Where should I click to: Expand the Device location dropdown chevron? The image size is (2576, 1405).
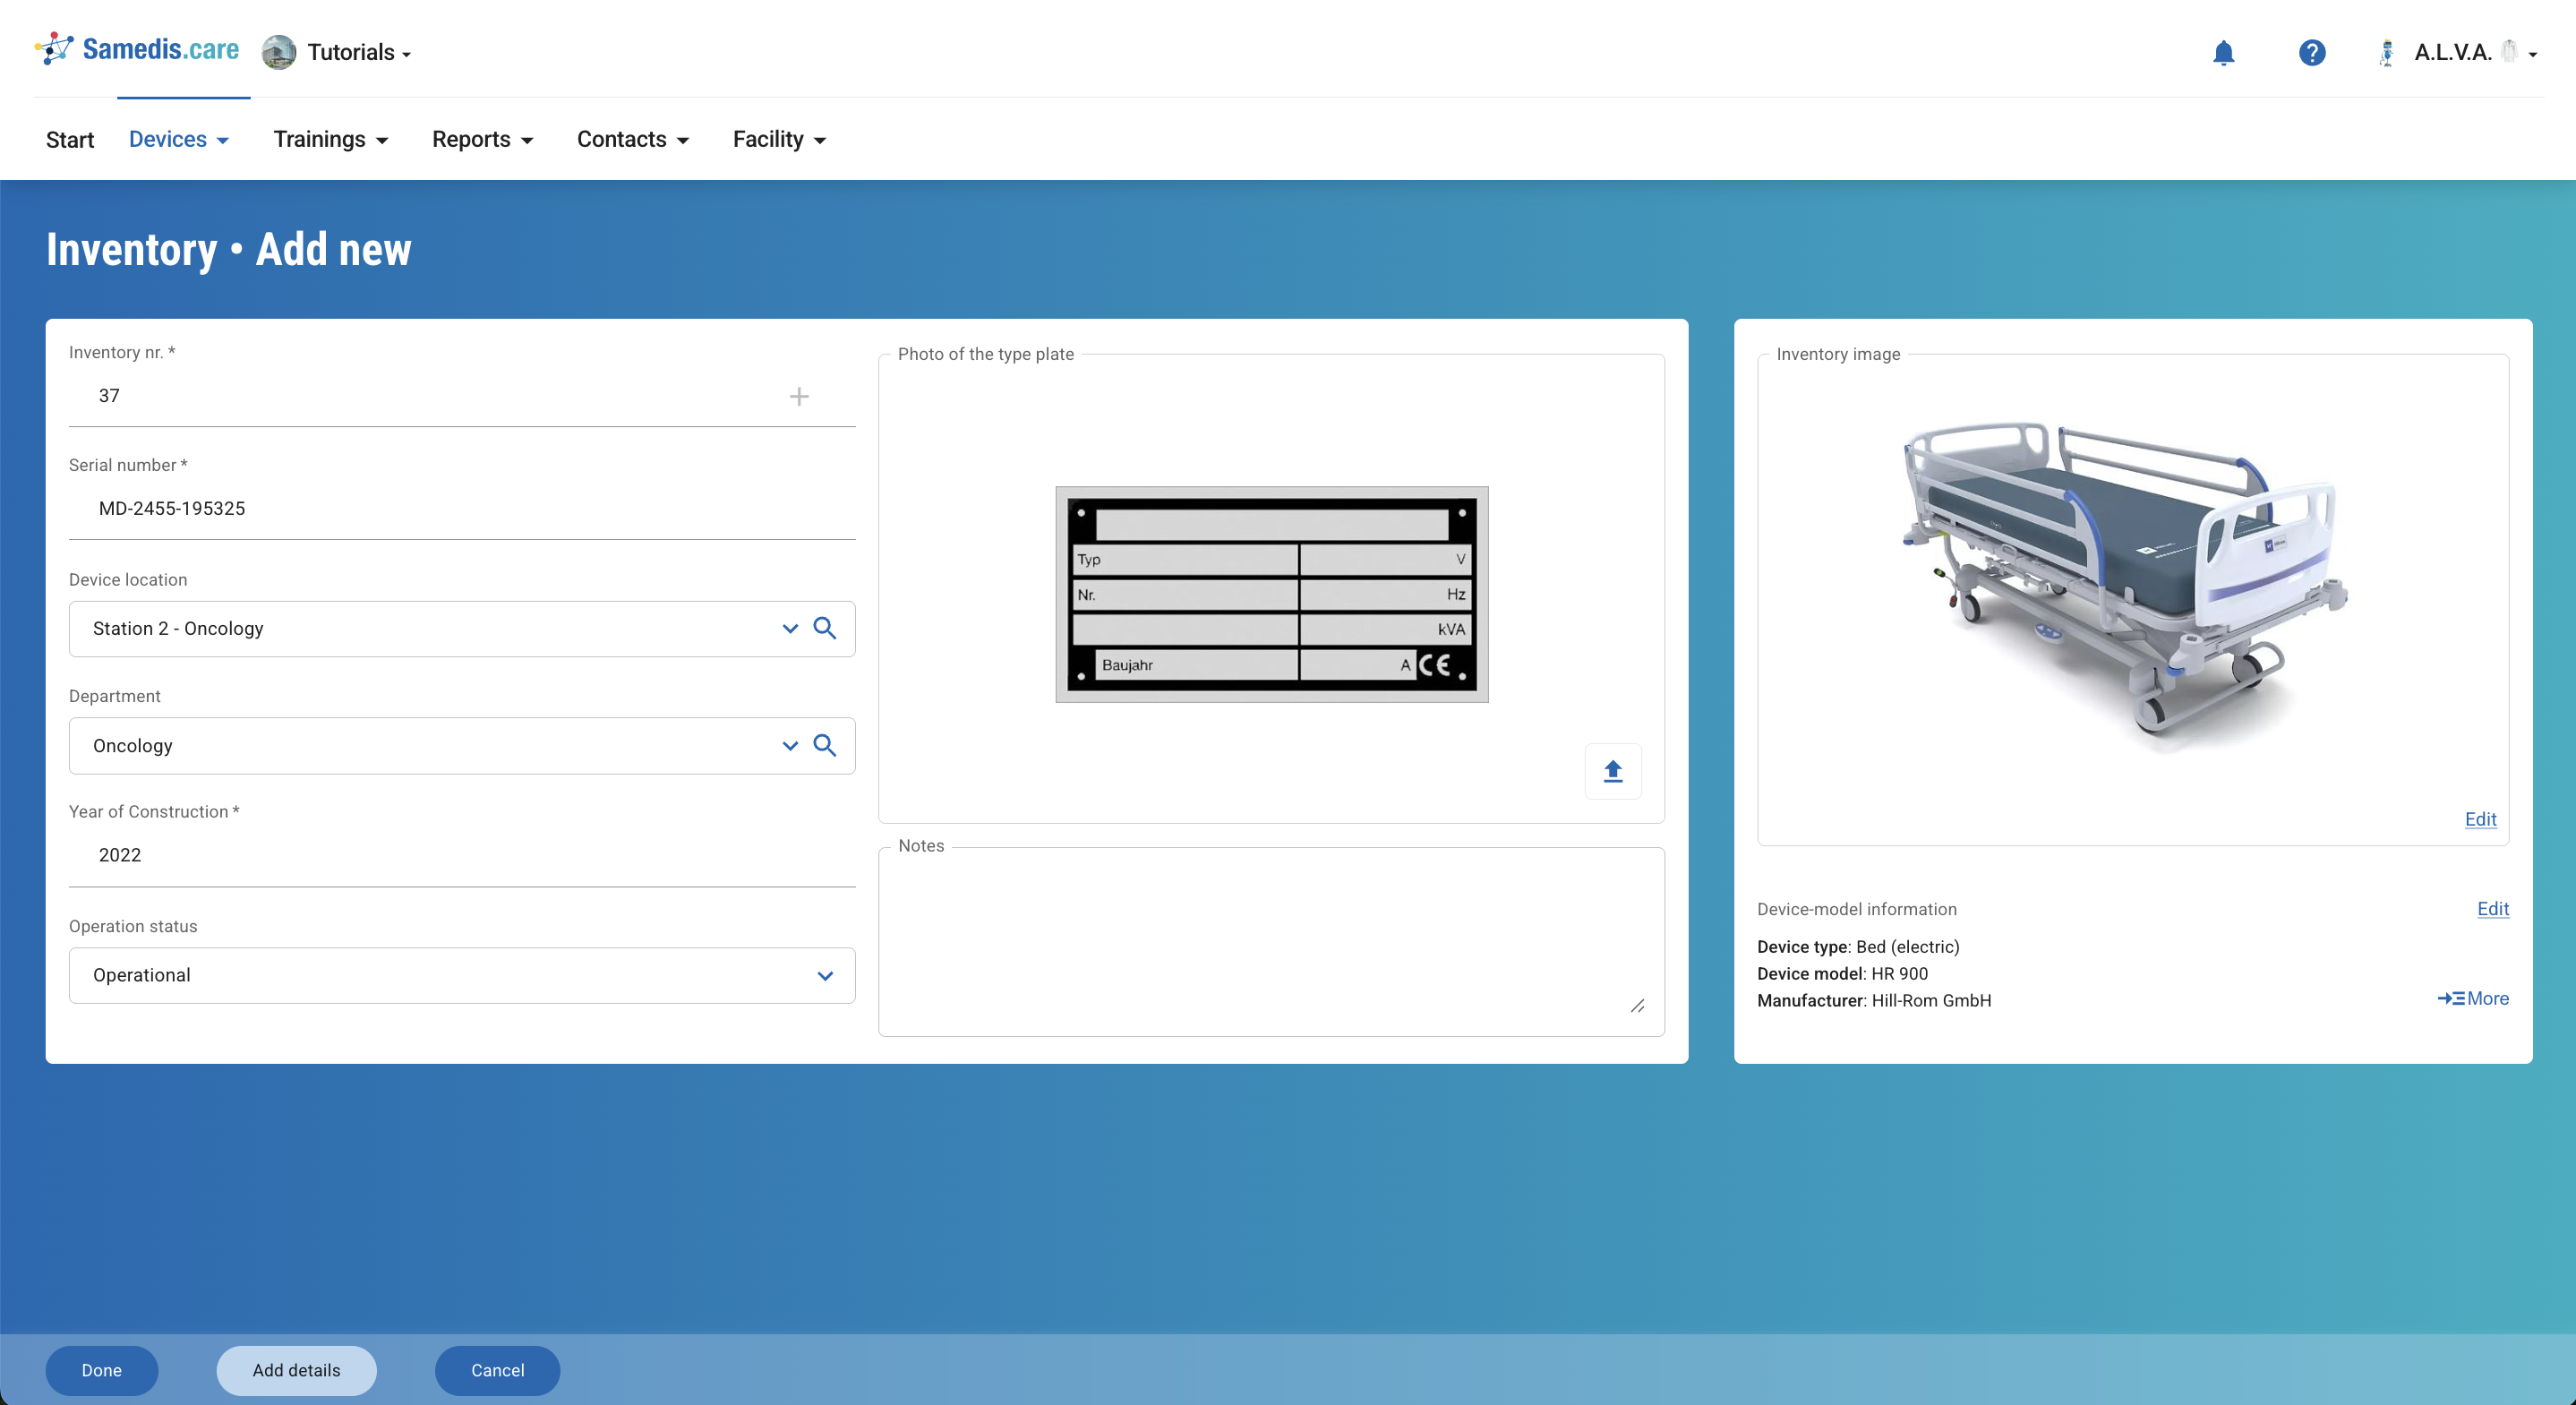tap(790, 629)
